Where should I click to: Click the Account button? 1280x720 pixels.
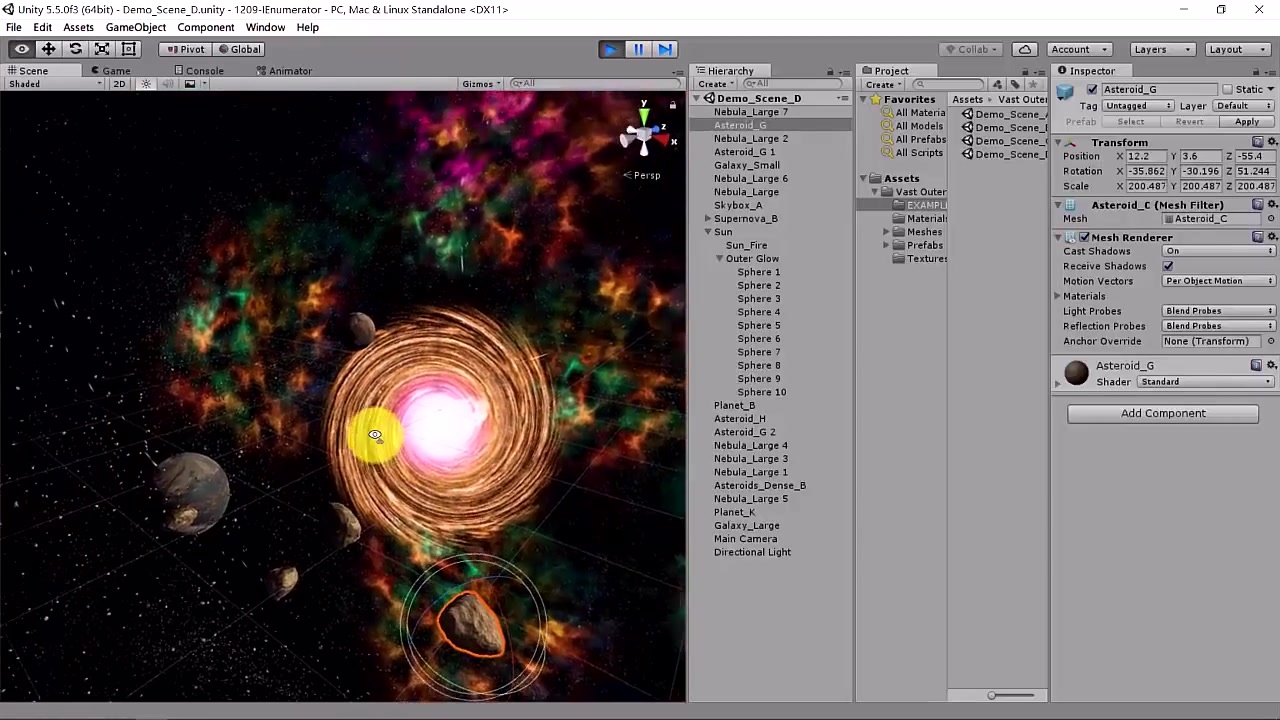tap(1078, 49)
